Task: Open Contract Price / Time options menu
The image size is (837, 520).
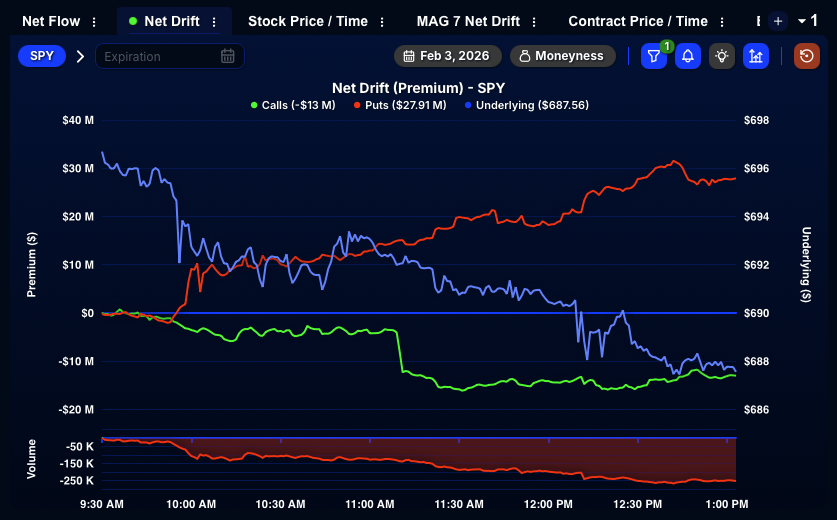Action: 722,22
